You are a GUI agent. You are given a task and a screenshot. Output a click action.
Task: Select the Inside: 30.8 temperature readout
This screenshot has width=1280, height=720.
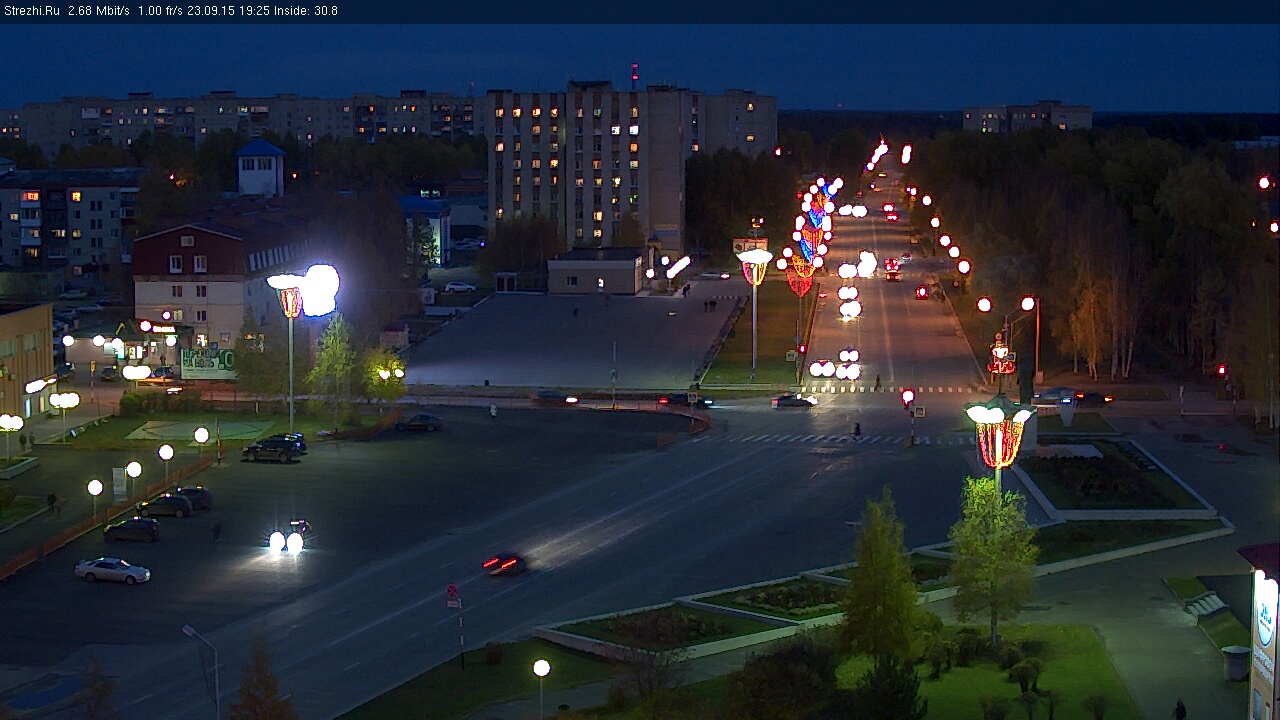[307, 11]
